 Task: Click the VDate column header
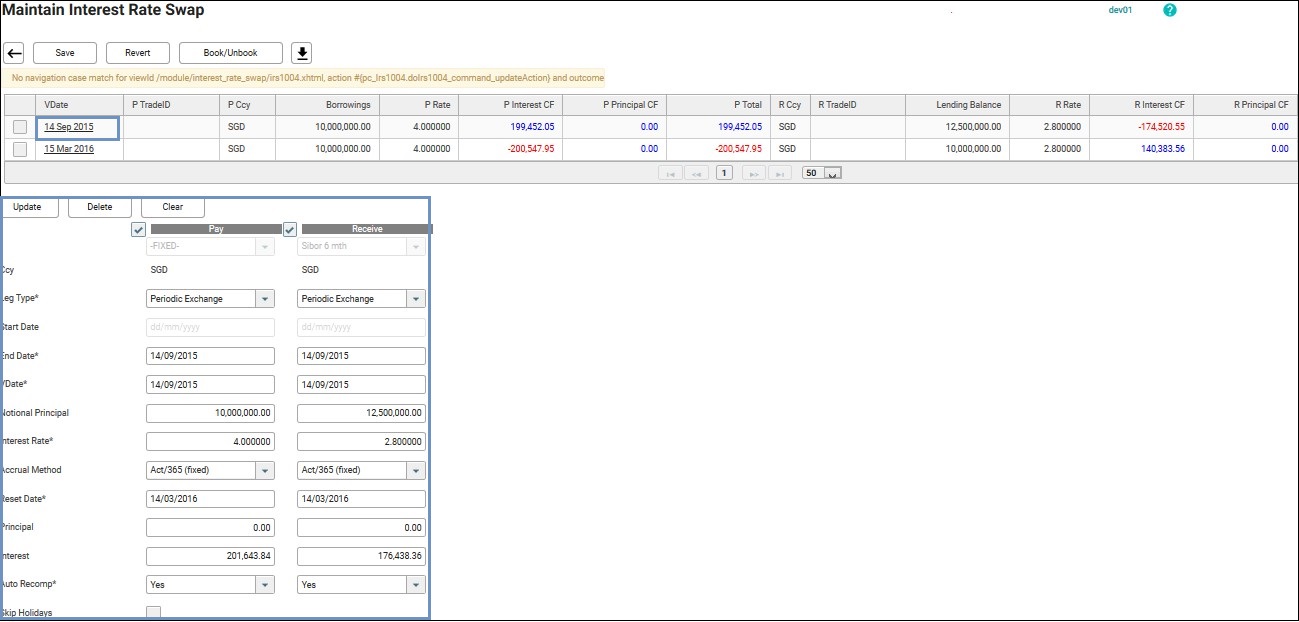[56, 105]
